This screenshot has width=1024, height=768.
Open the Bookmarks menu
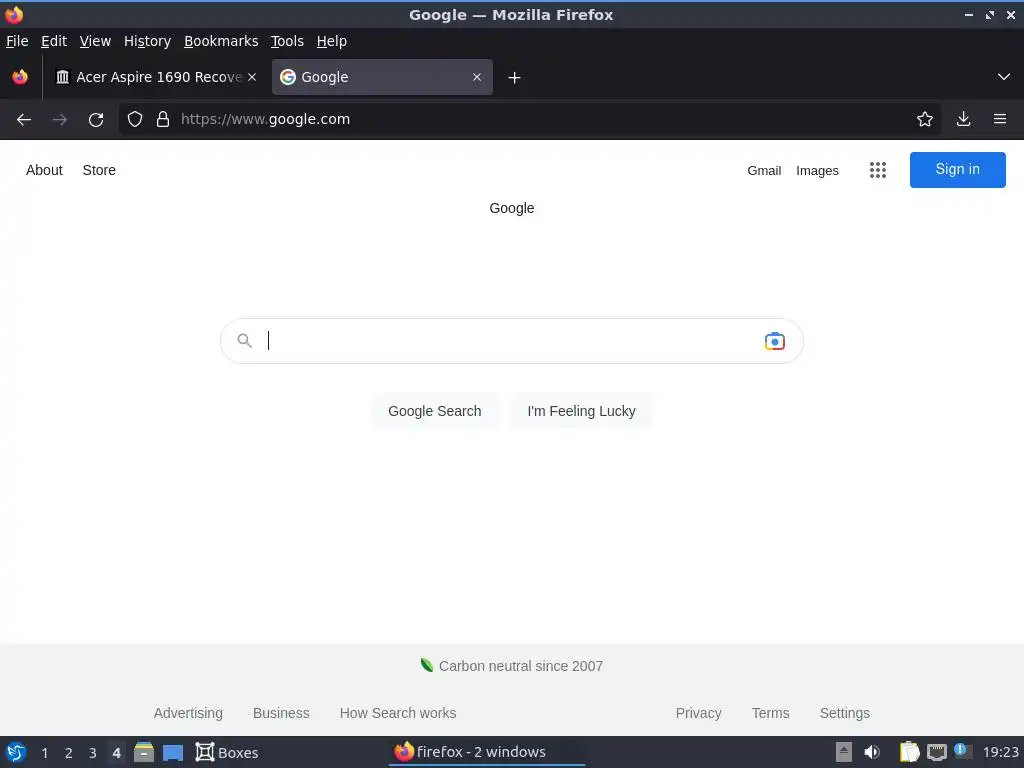pyautogui.click(x=221, y=41)
